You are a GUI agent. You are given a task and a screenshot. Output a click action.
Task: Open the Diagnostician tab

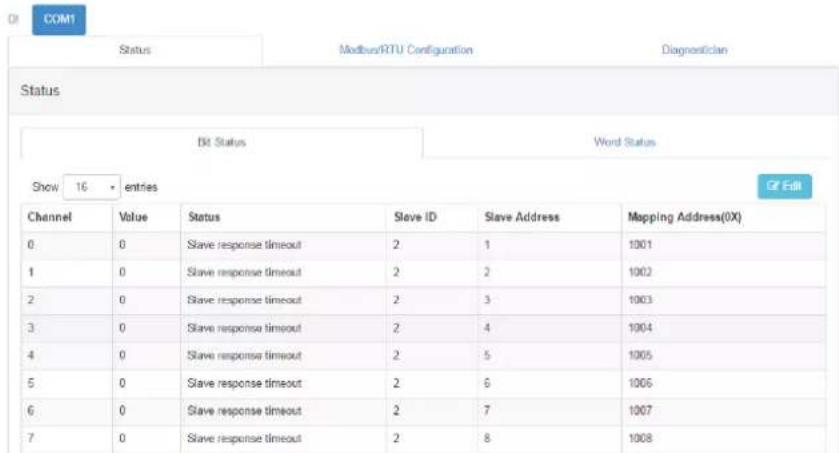pyautogui.click(x=694, y=50)
